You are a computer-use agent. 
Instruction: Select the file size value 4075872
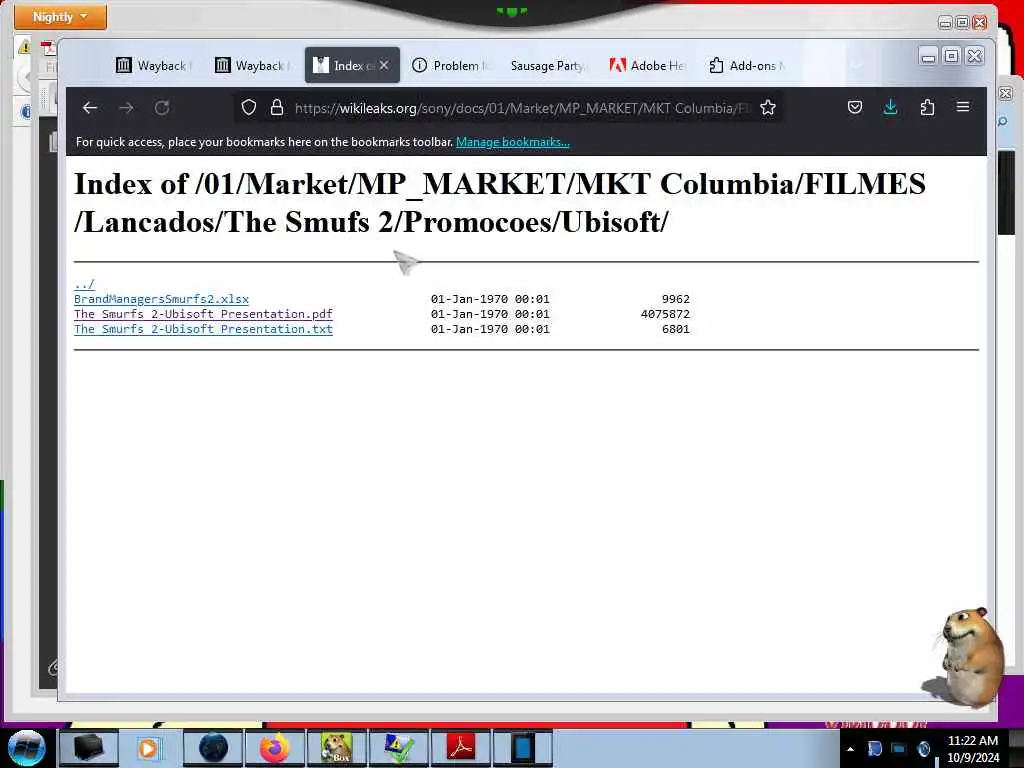(665, 314)
